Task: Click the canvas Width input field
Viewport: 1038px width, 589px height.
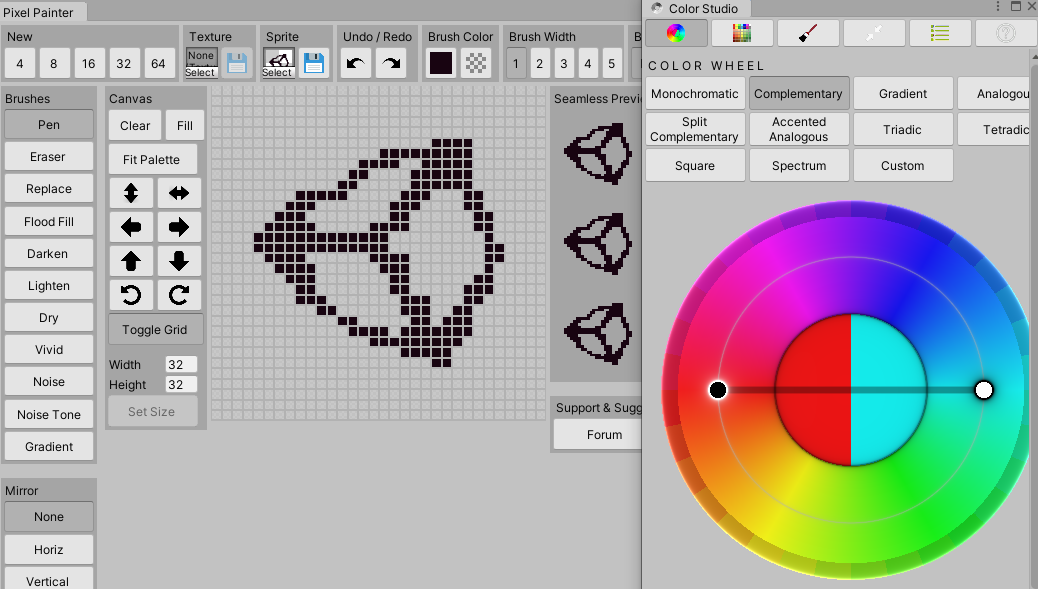Action: coord(181,365)
